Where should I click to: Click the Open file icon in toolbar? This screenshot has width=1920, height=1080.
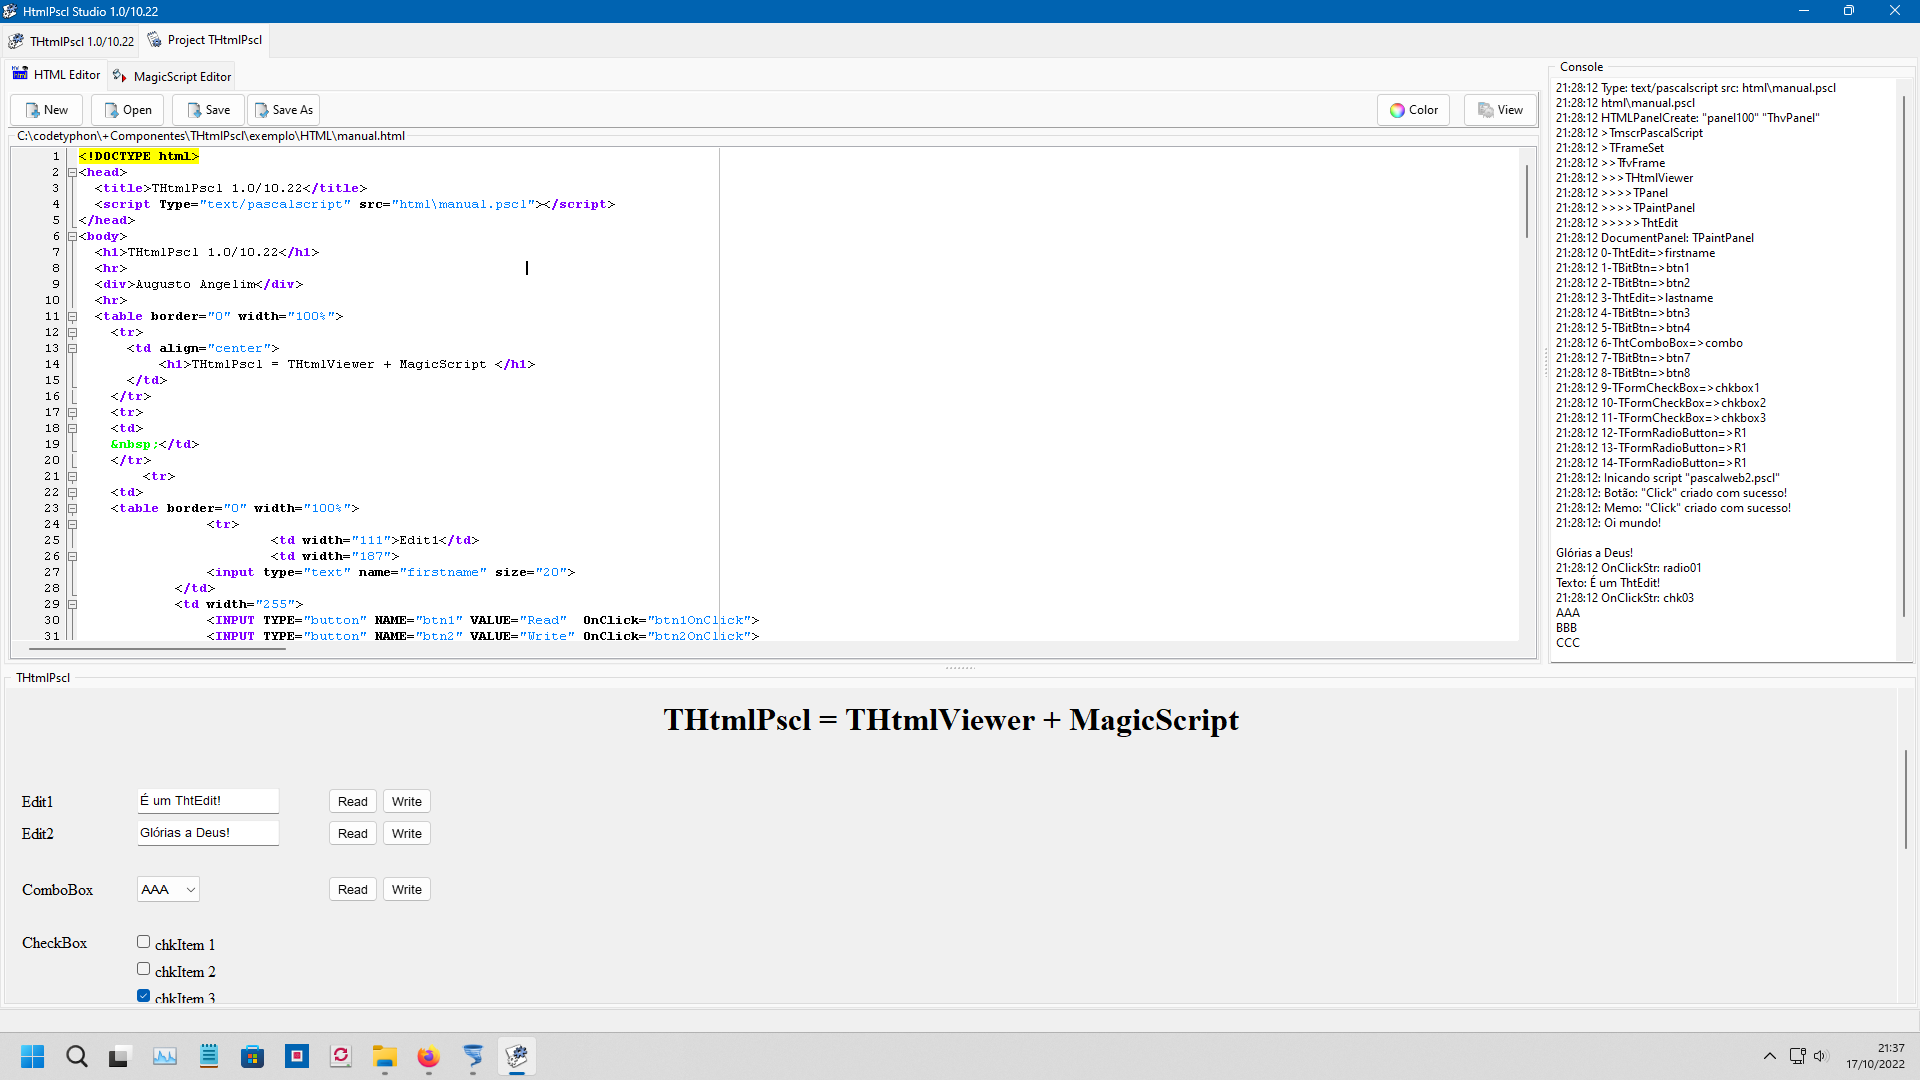point(111,110)
